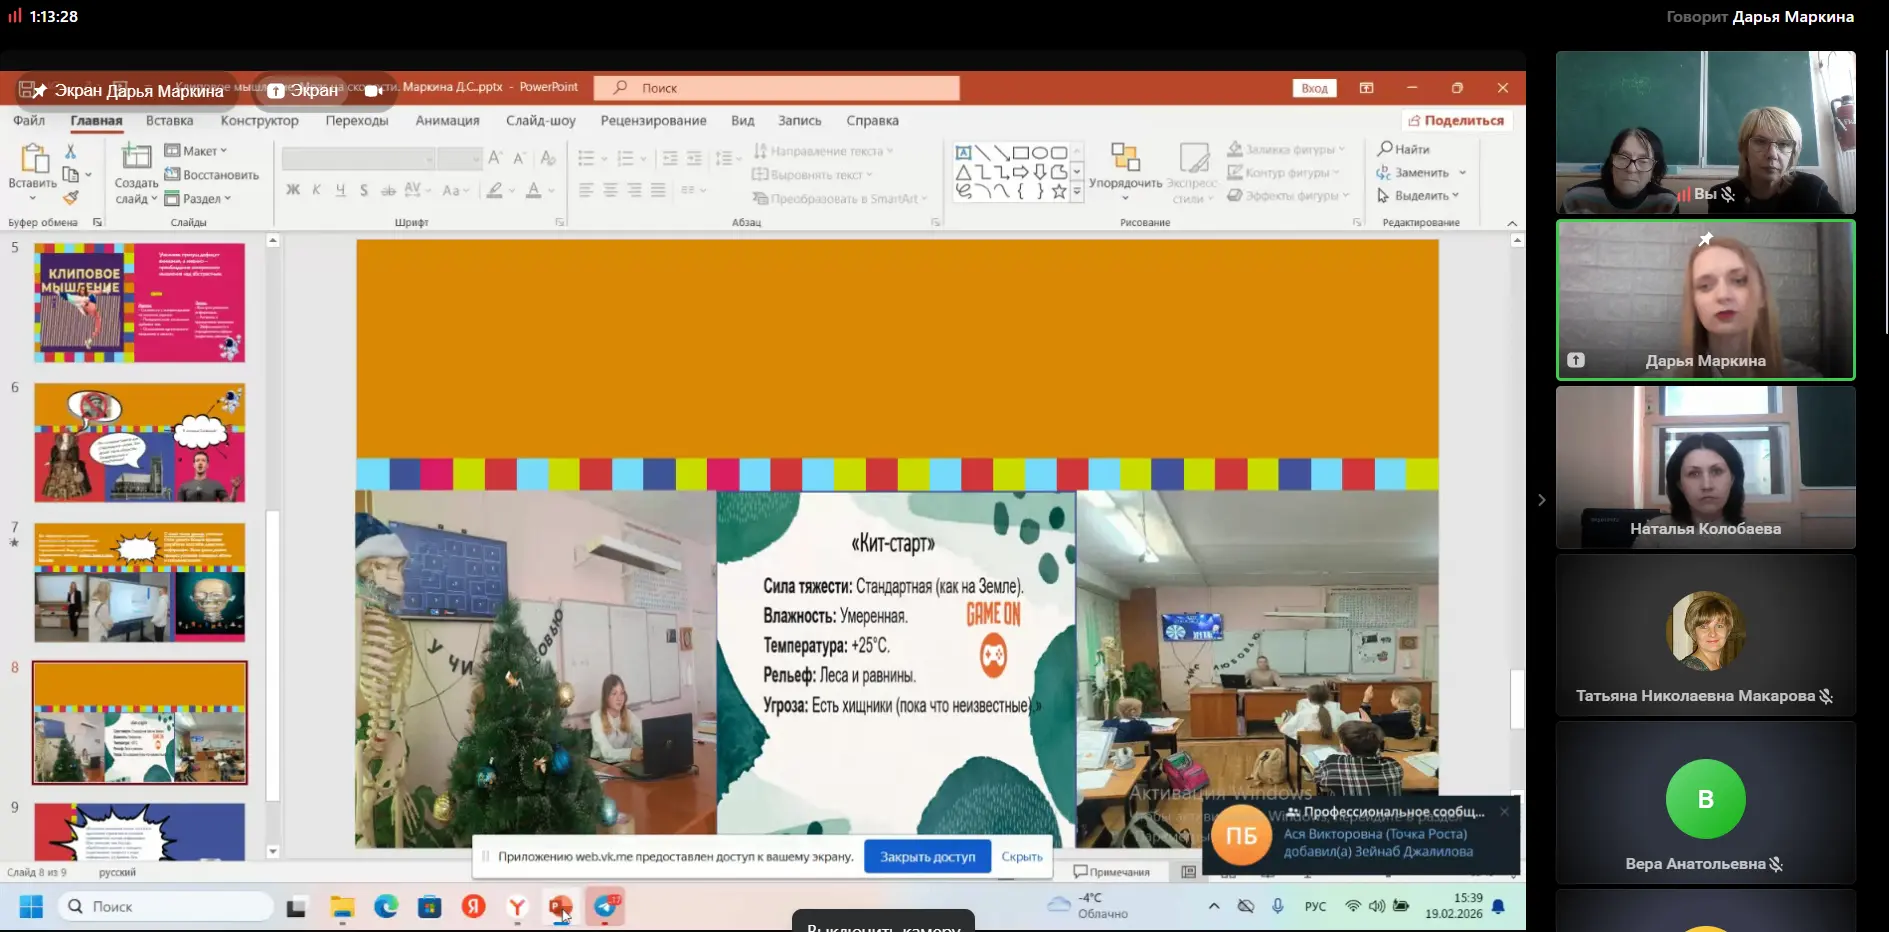
Task: Open the Layout (Макет) dropdown
Action: tap(197, 151)
